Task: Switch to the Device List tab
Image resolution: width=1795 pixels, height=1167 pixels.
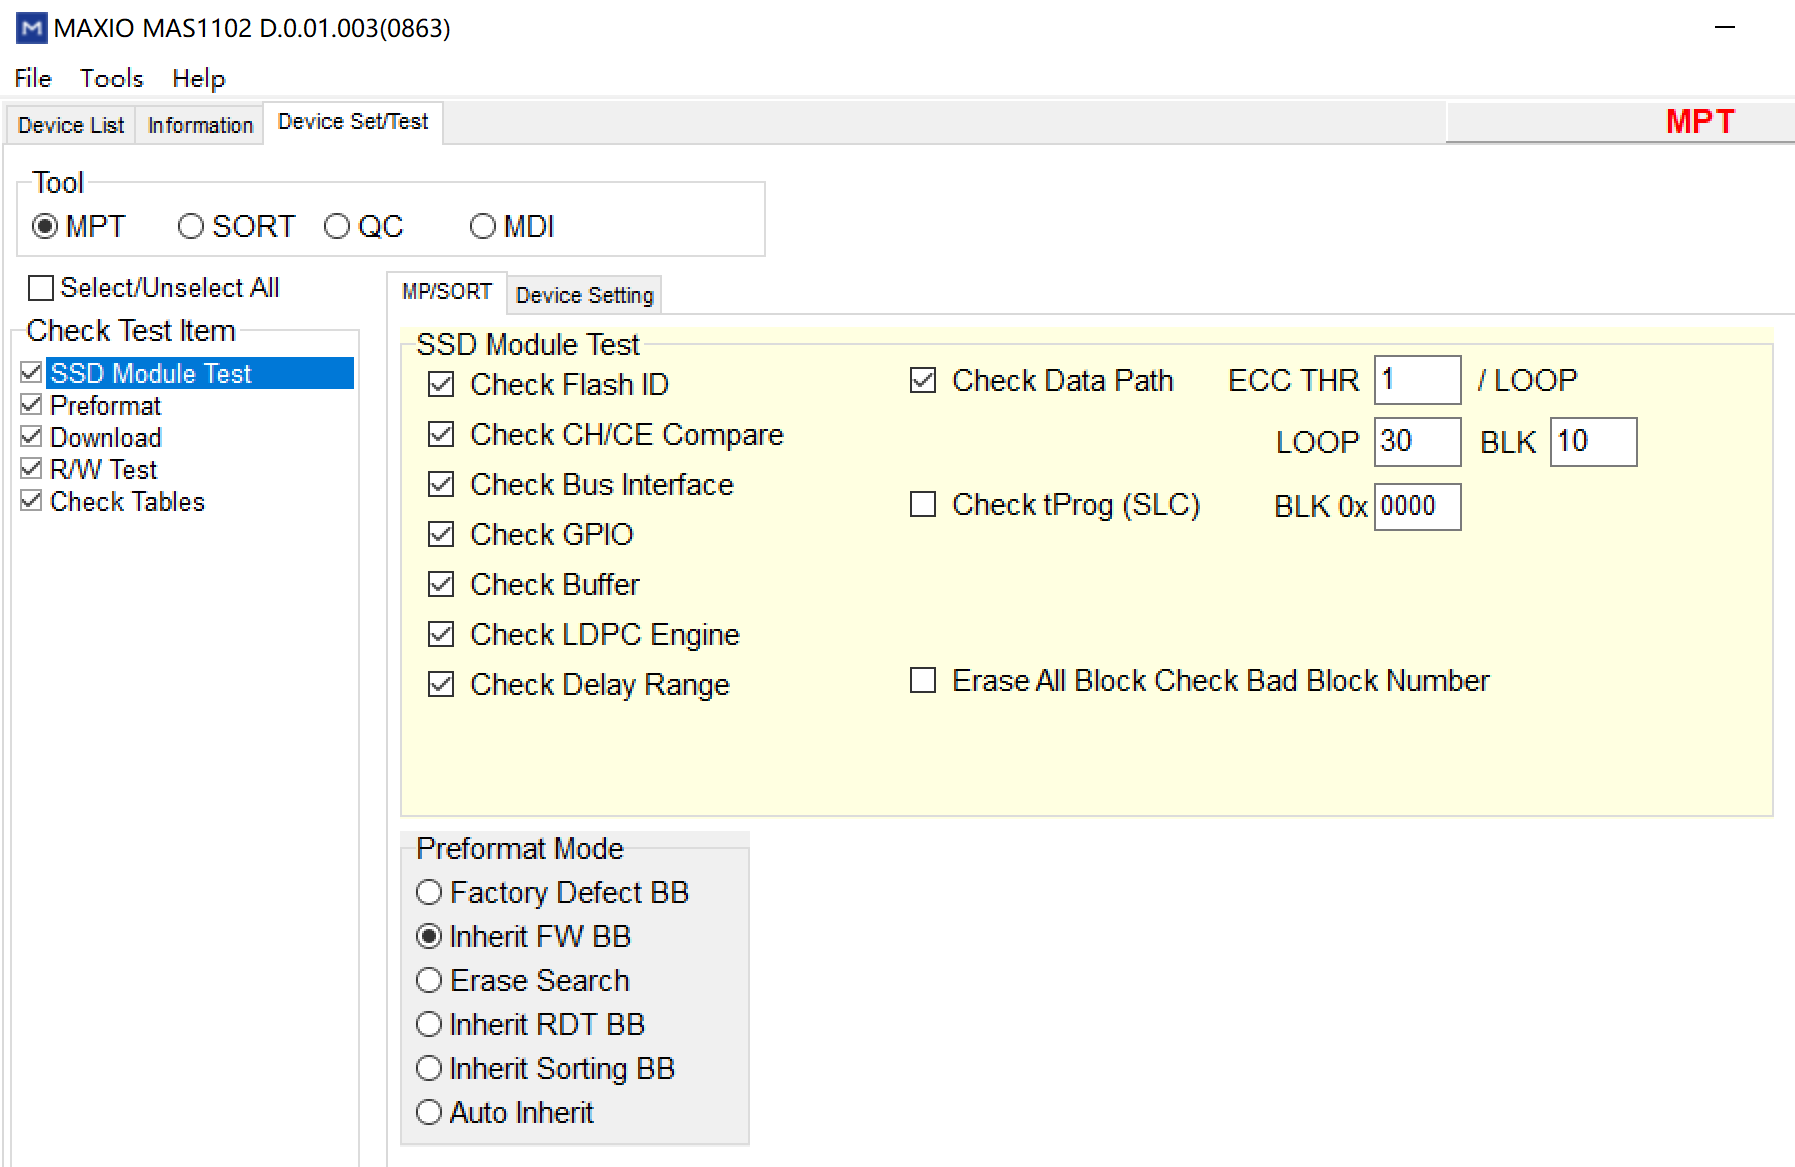Action: [71, 125]
